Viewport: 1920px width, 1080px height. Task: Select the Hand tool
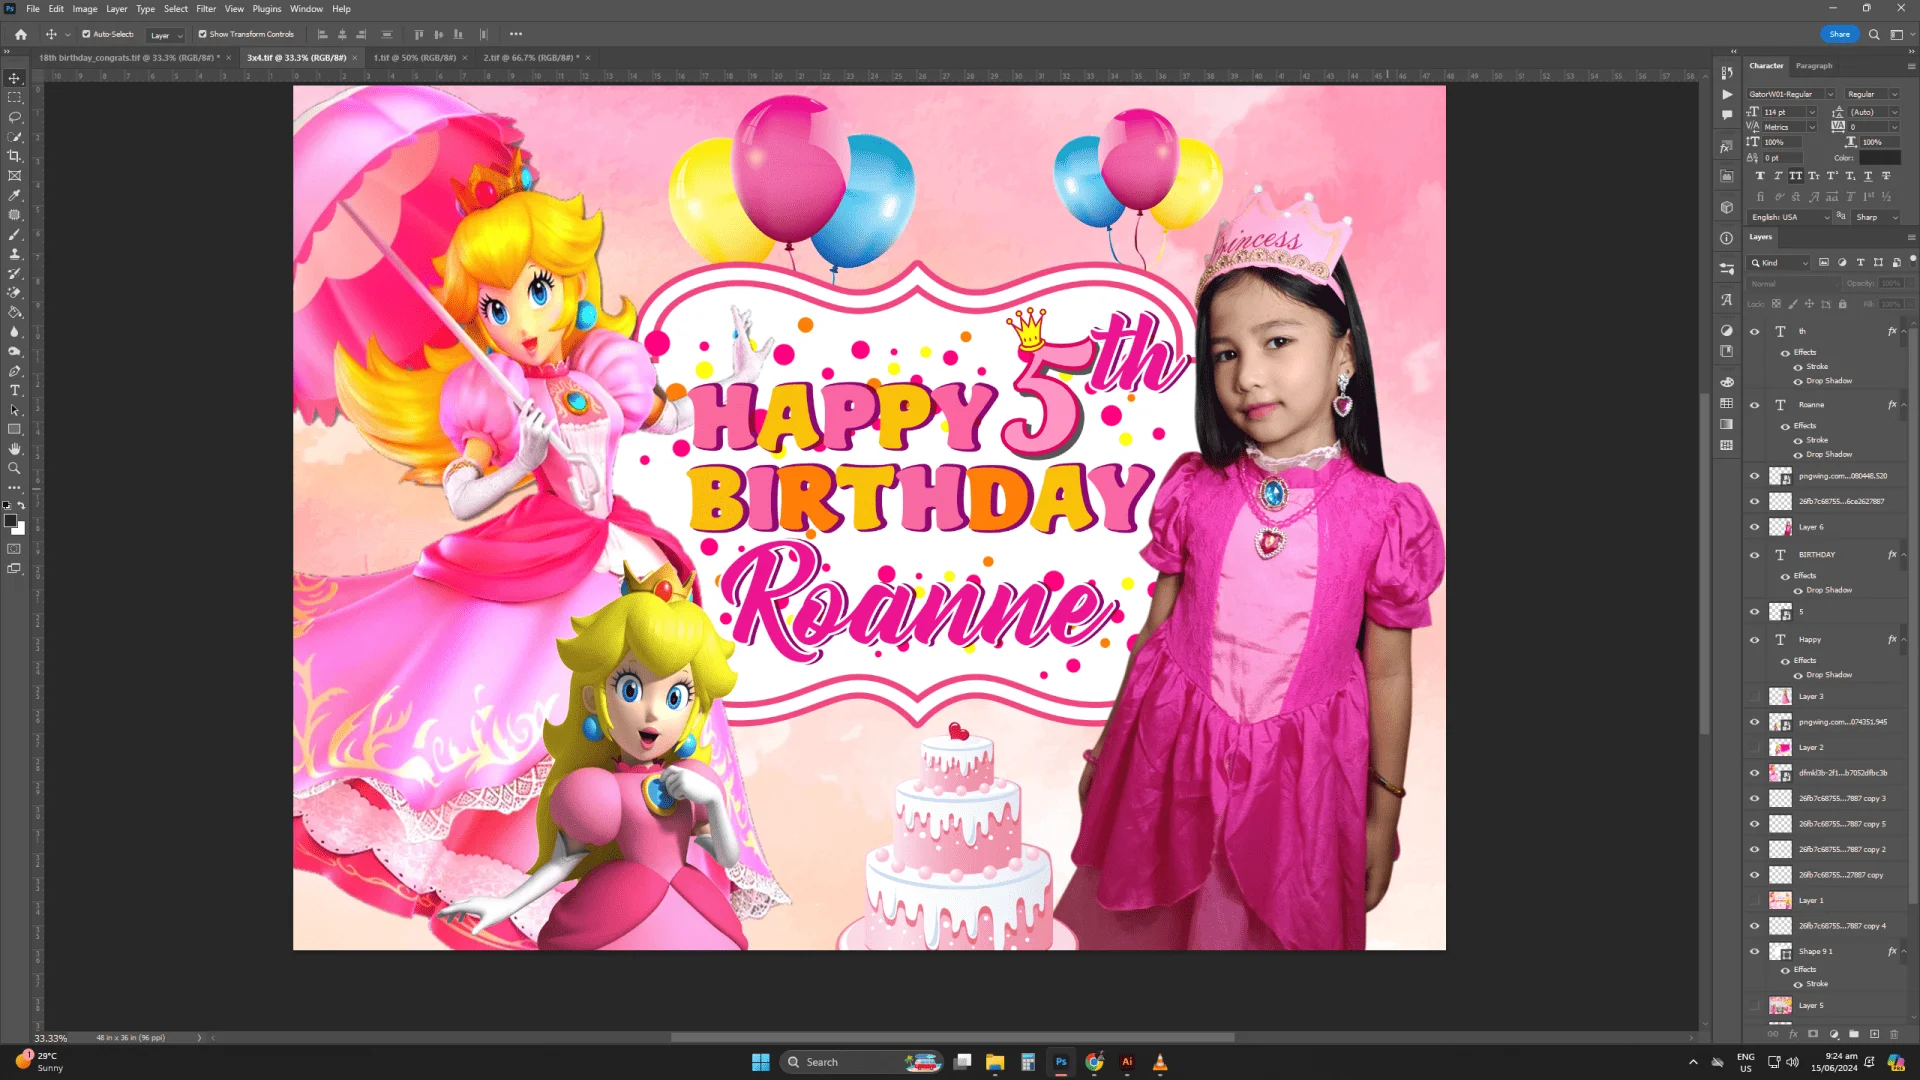(x=14, y=449)
